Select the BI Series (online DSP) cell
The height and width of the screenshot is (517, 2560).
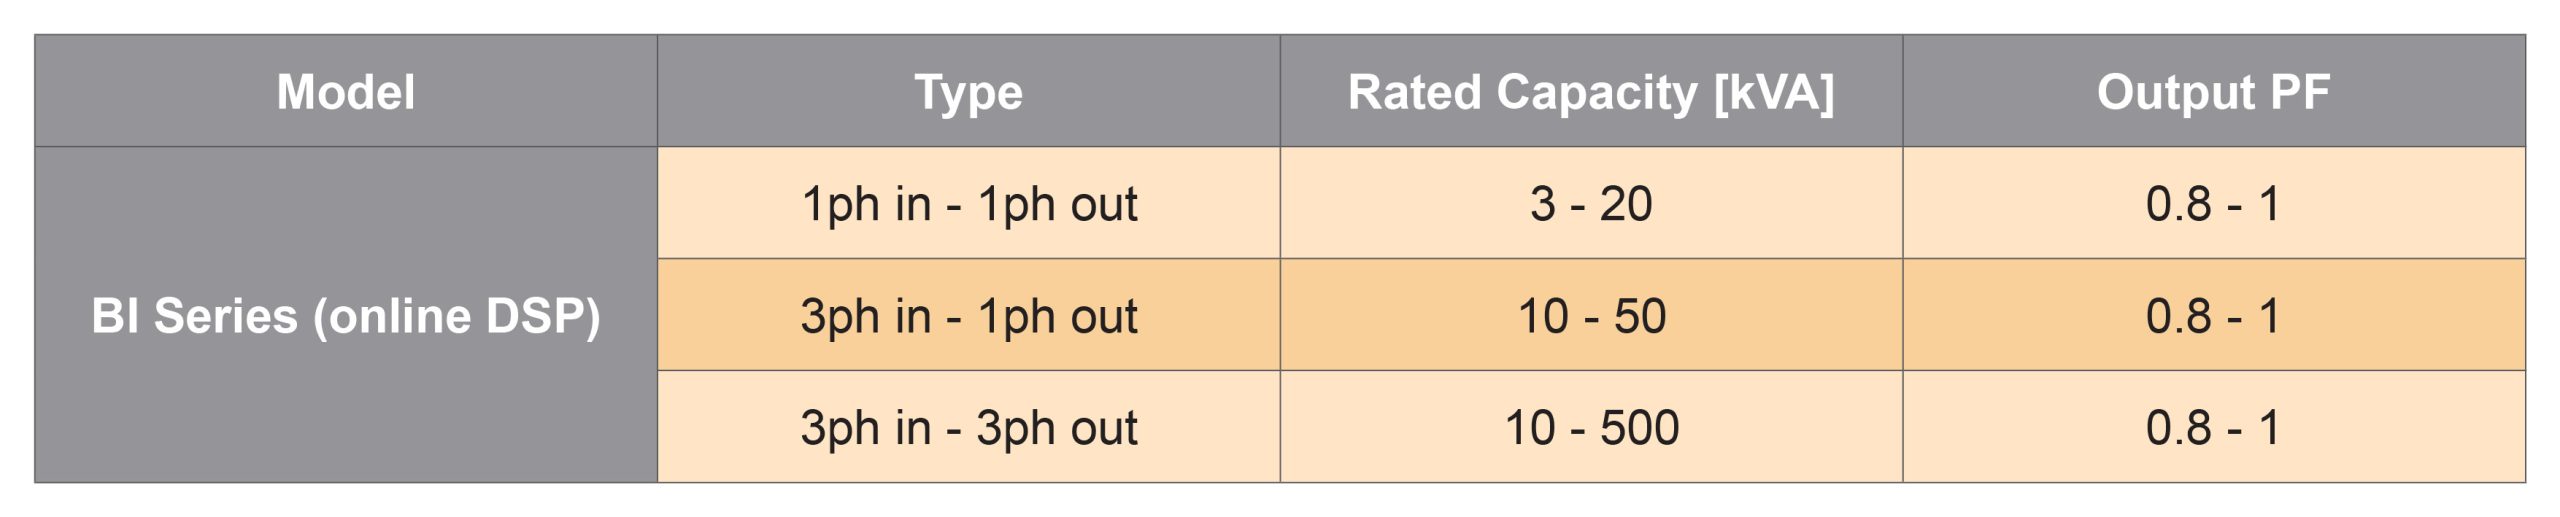345,316
